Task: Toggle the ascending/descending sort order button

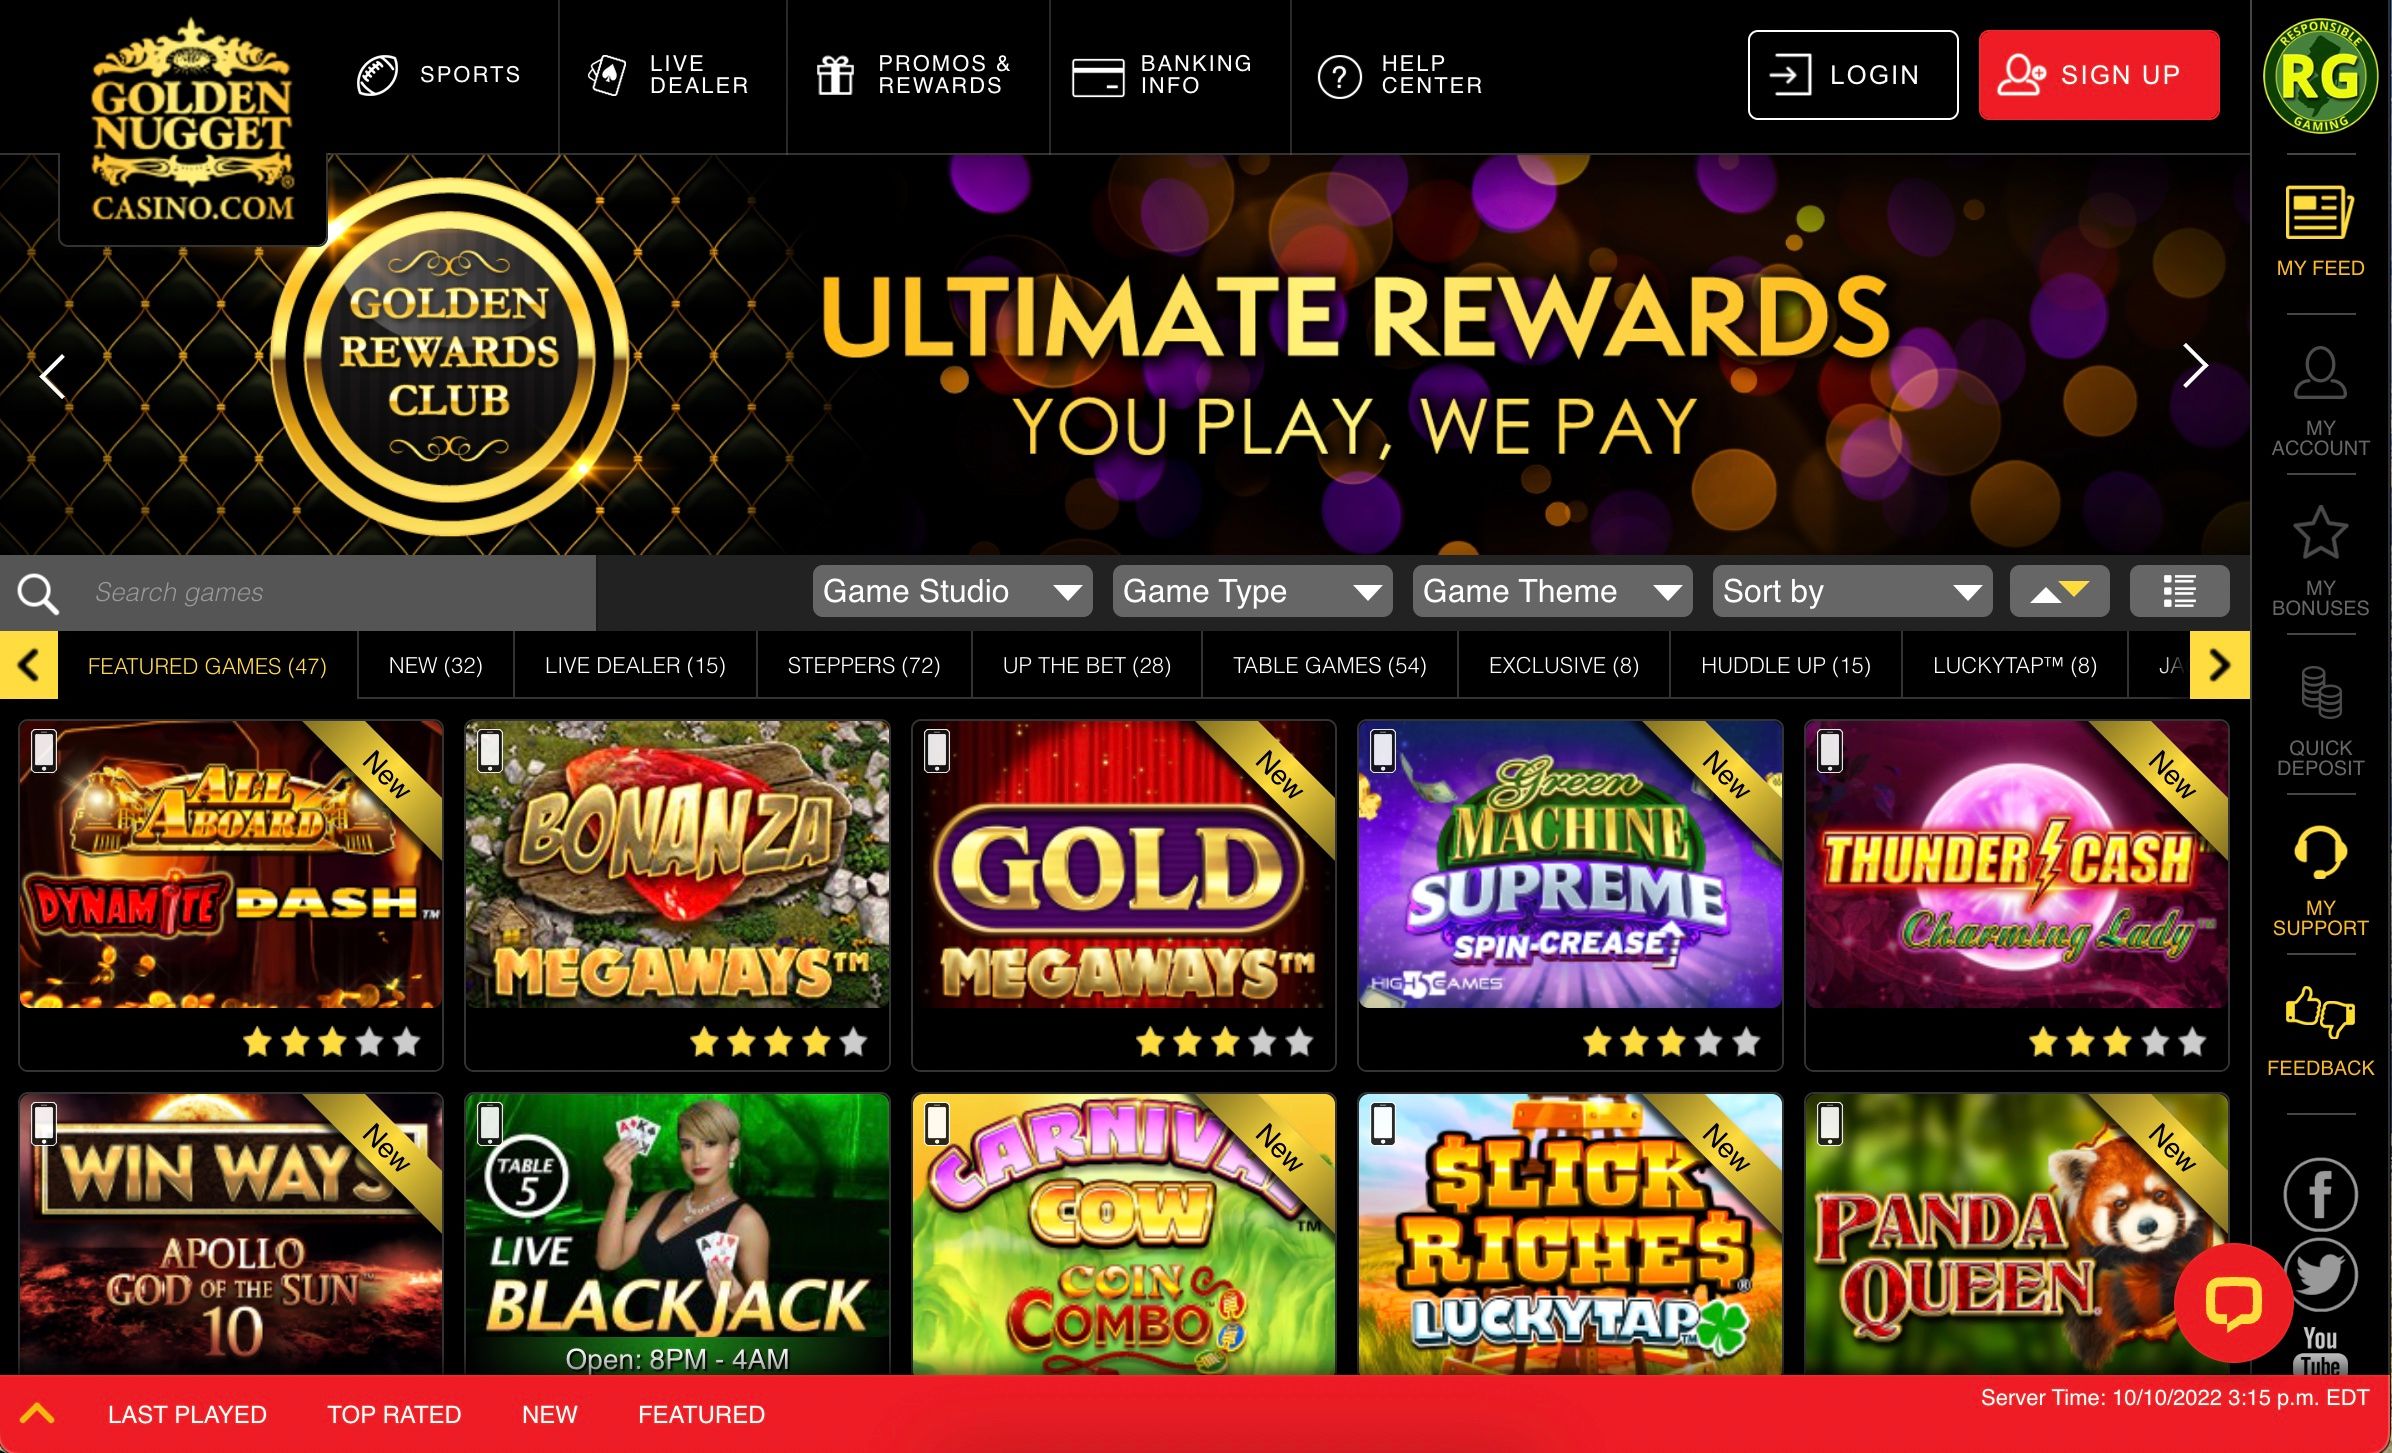Action: click(x=2059, y=591)
